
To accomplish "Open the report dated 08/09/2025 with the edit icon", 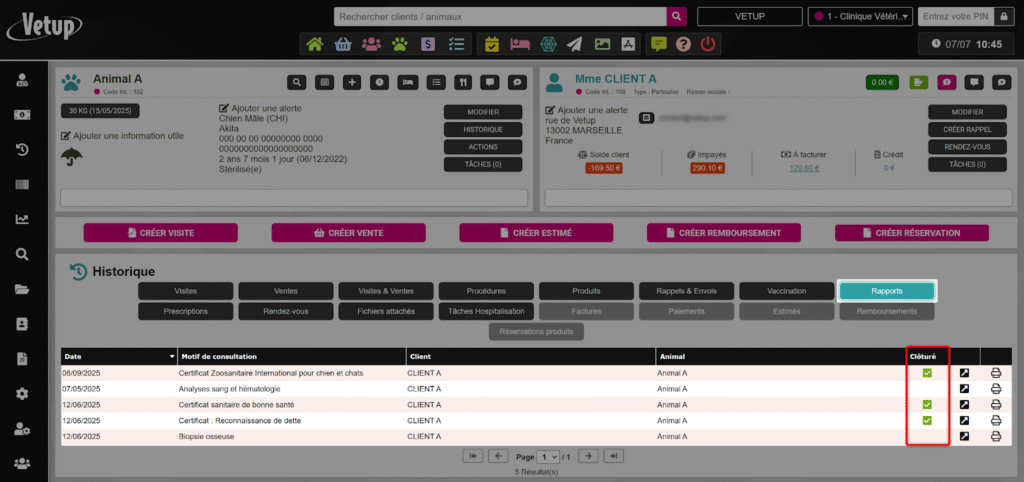I will [x=964, y=373].
